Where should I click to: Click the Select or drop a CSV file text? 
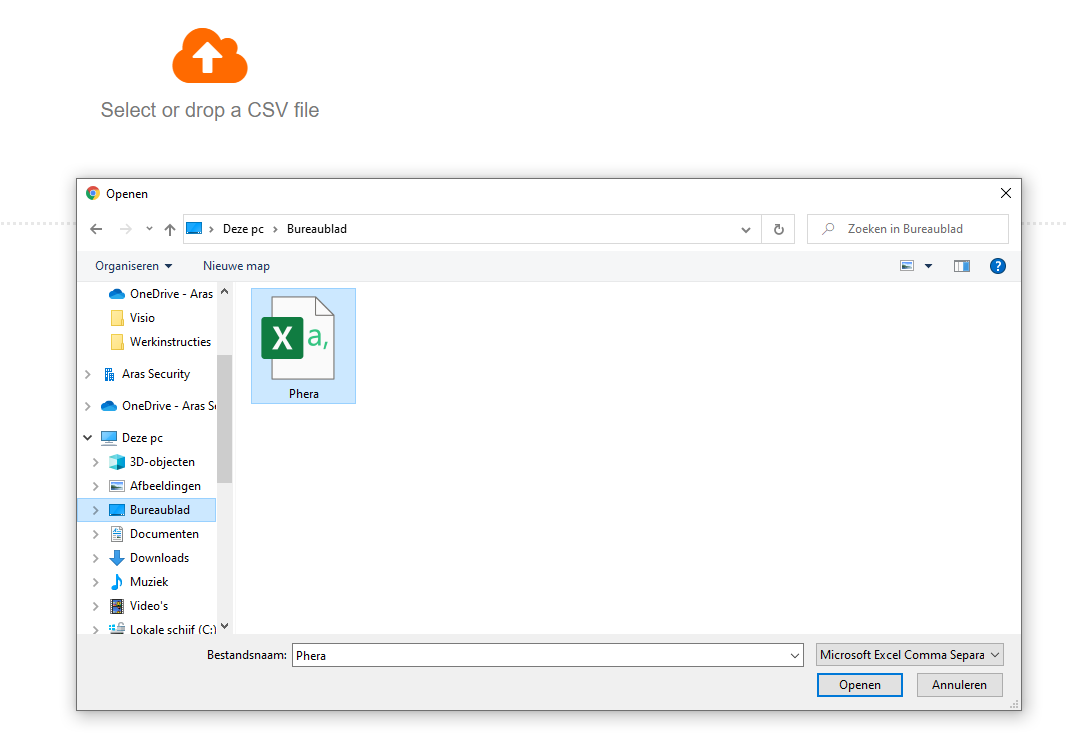[210, 110]
